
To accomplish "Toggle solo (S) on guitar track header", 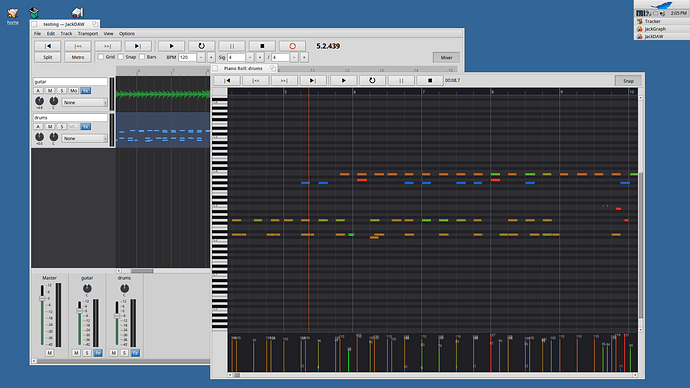I will (62, 91).
